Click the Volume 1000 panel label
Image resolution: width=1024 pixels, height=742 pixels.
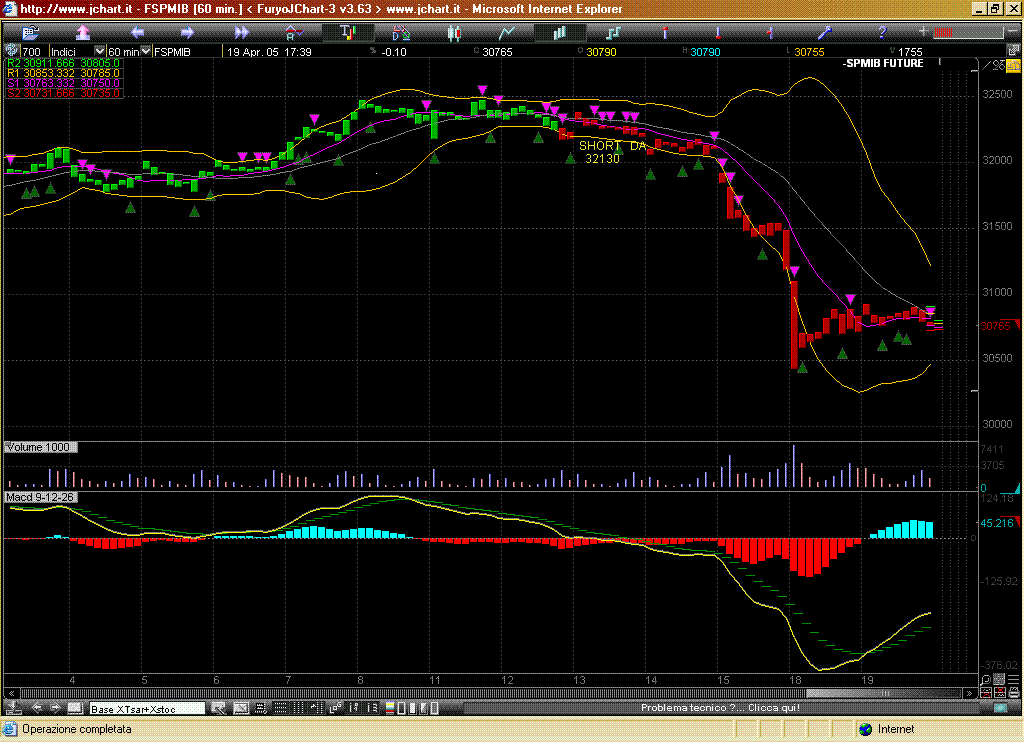pyautogui.click(x=39, y=447)
